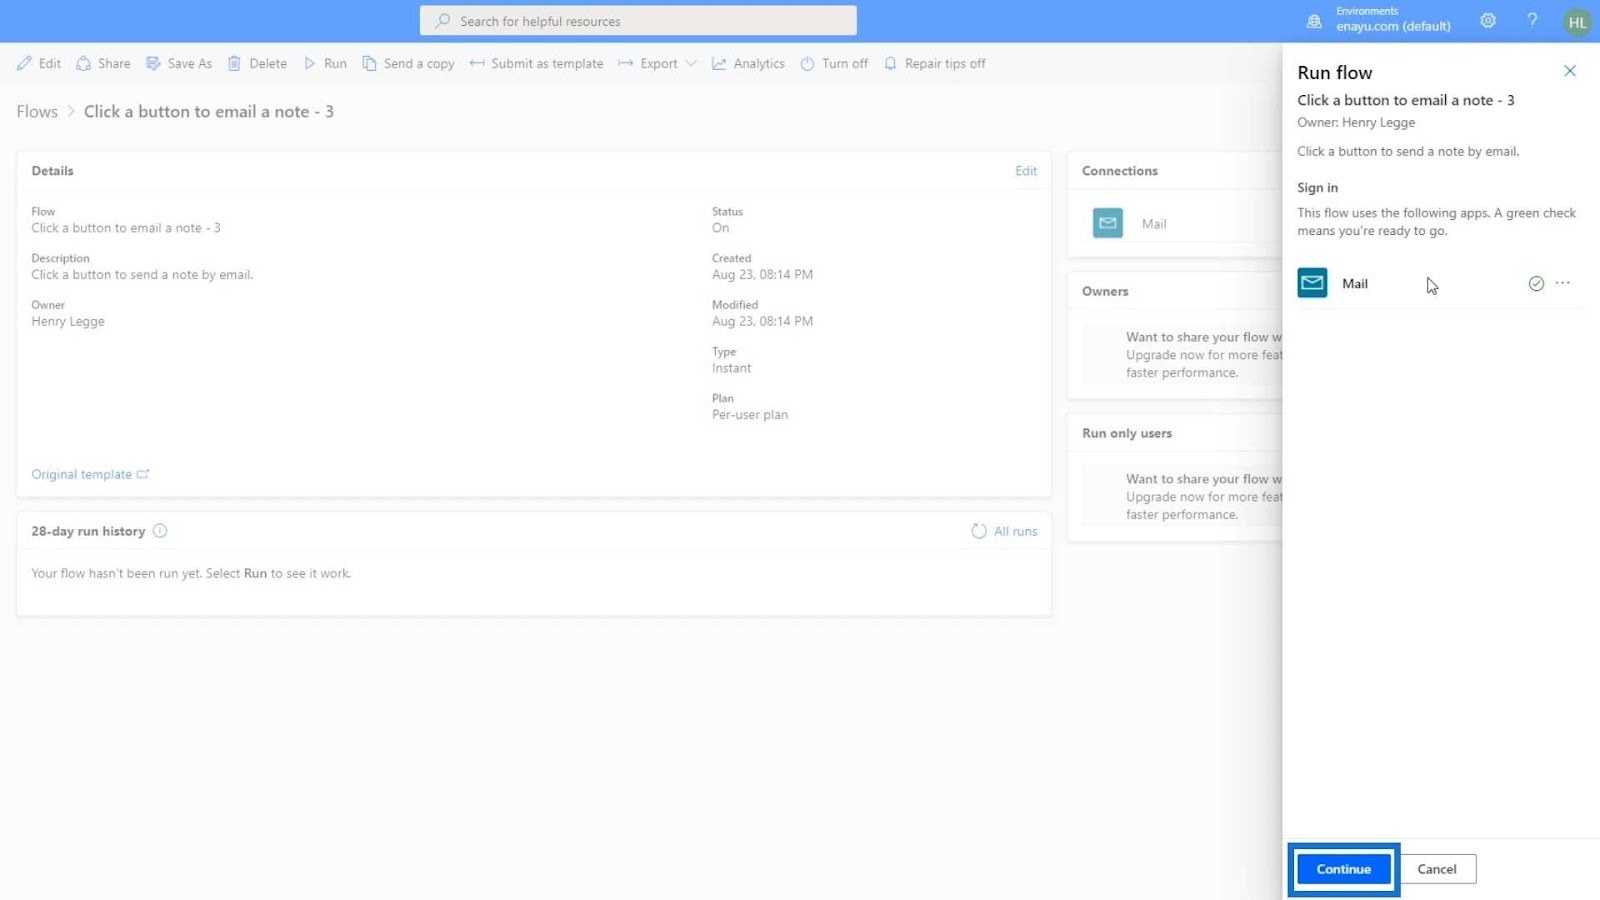1600x900 pixels.
Task: Click the Mail label in Run flow panel
Action: click(x=1355, y=284)
